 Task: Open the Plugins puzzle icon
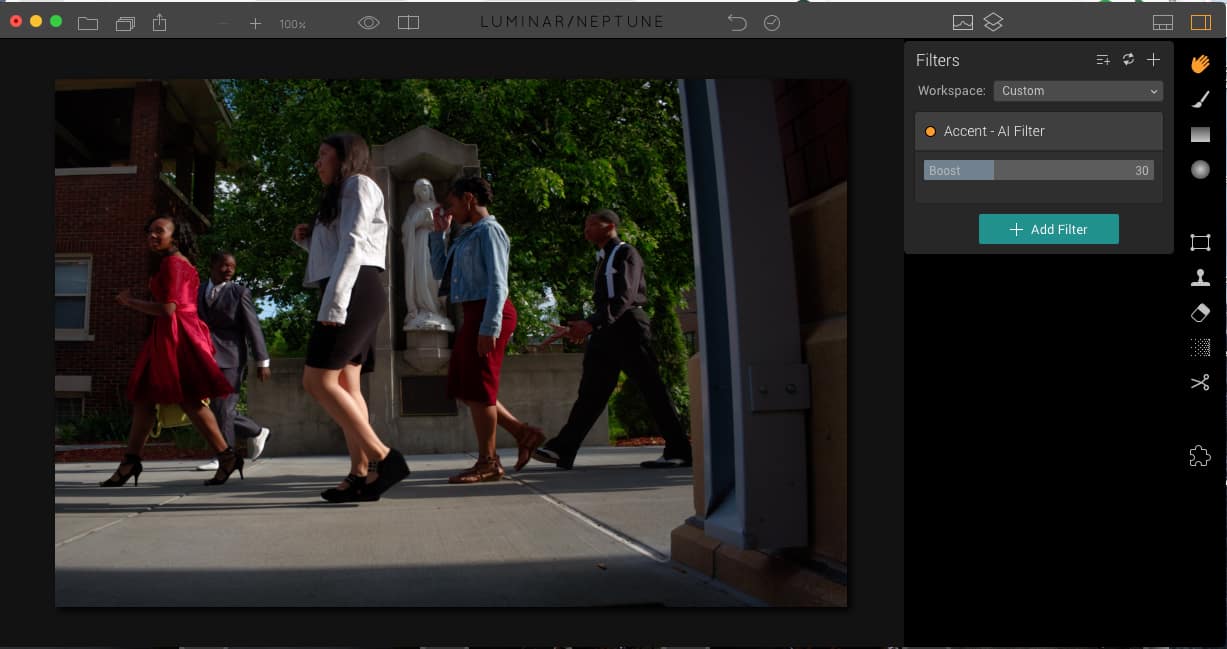tap(1200, 457)
